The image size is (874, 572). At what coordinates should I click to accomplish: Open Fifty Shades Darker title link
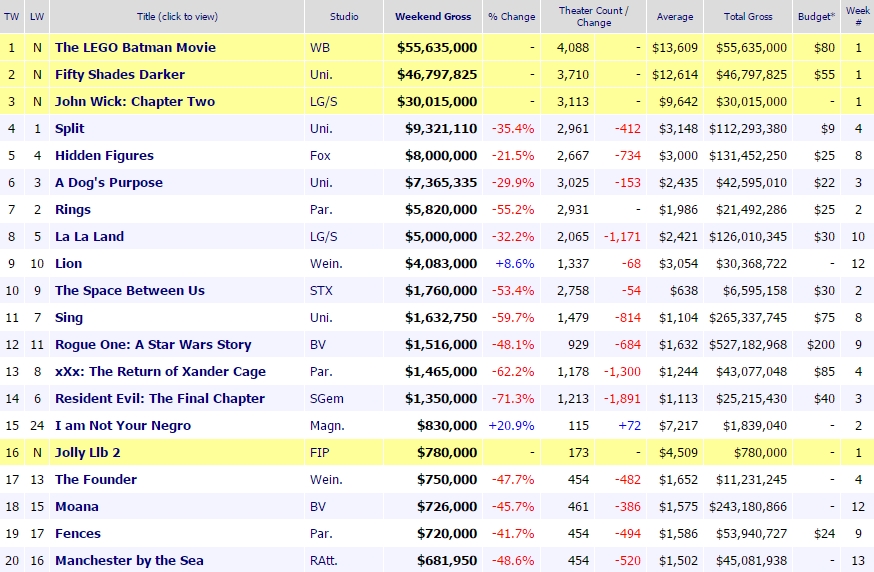coord(119,75)
